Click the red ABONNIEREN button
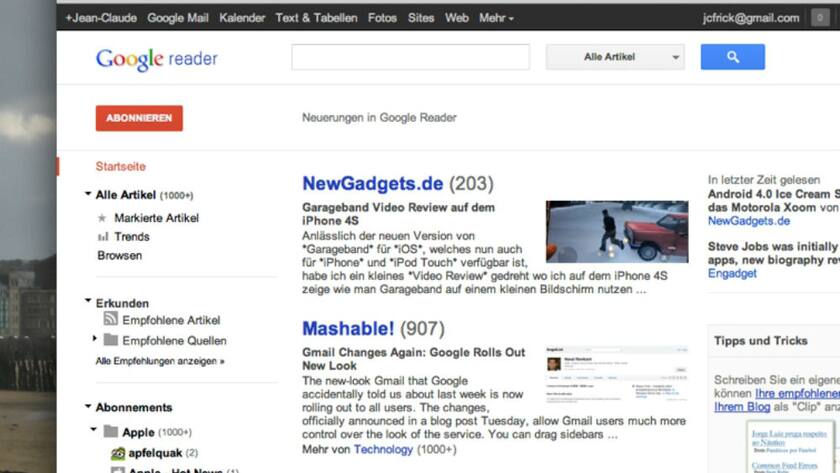 click(139, 118)
